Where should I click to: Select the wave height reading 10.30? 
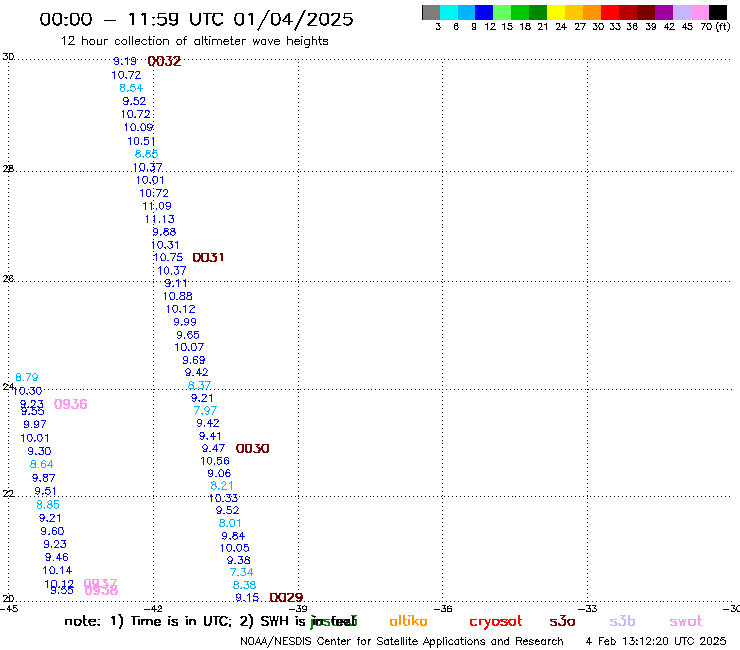tap(27, 391)
